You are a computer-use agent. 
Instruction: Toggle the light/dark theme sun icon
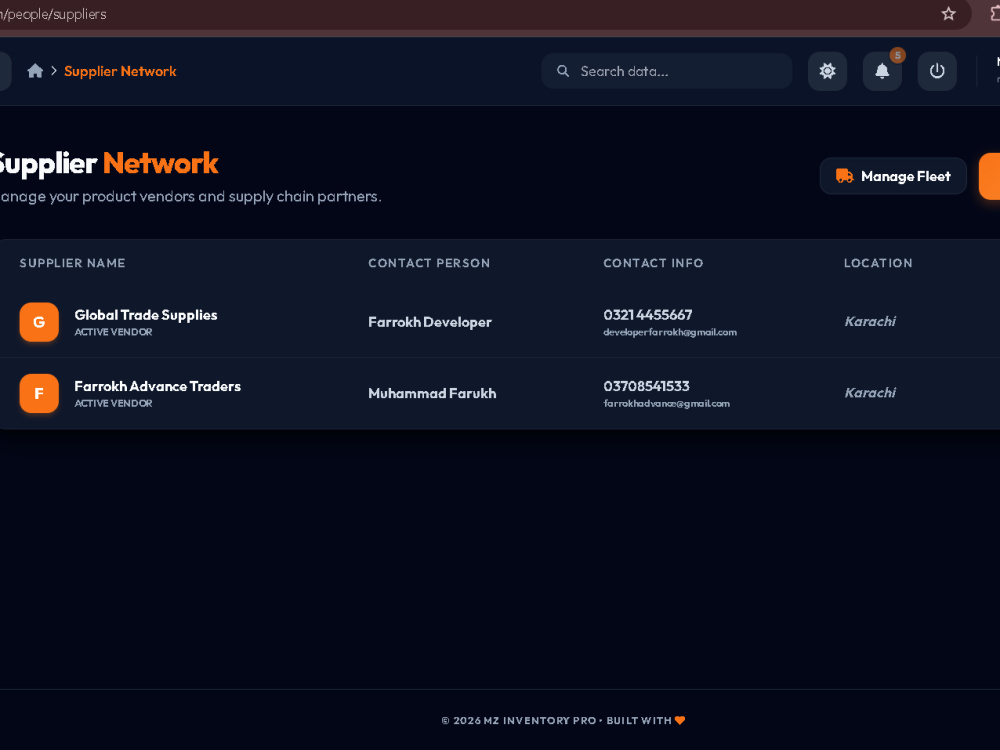827,71
